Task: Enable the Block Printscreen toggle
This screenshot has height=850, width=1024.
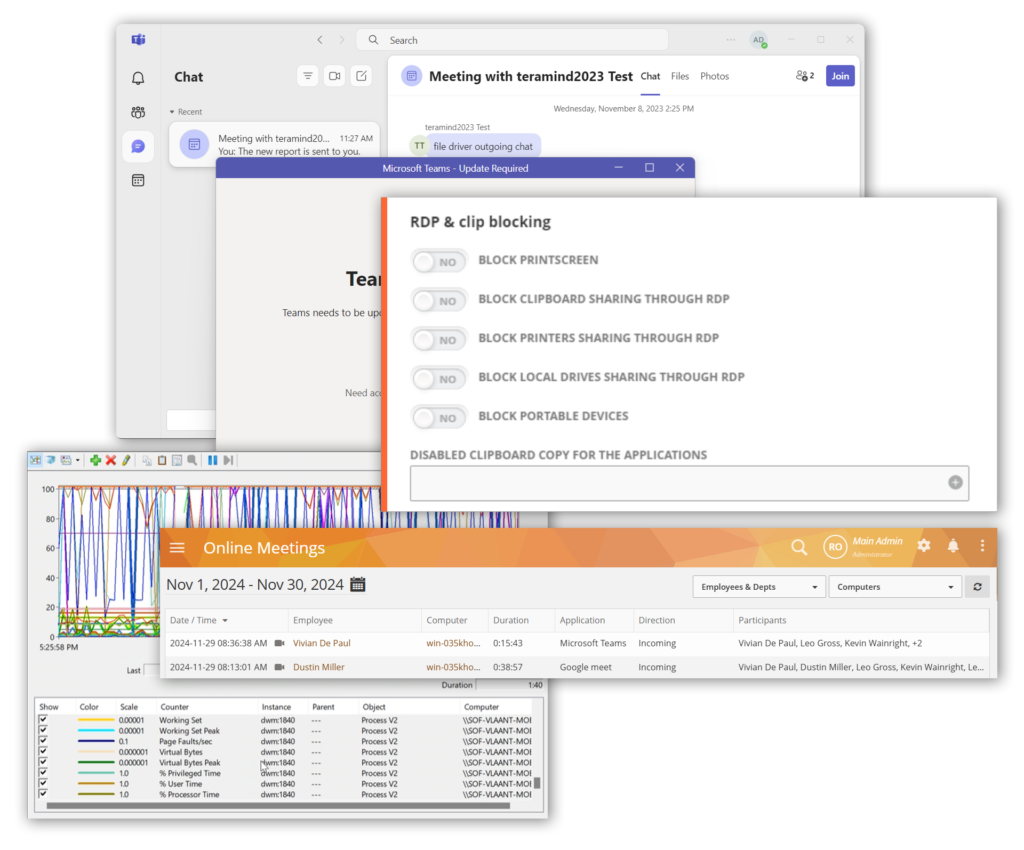Action: click(439, 261)
